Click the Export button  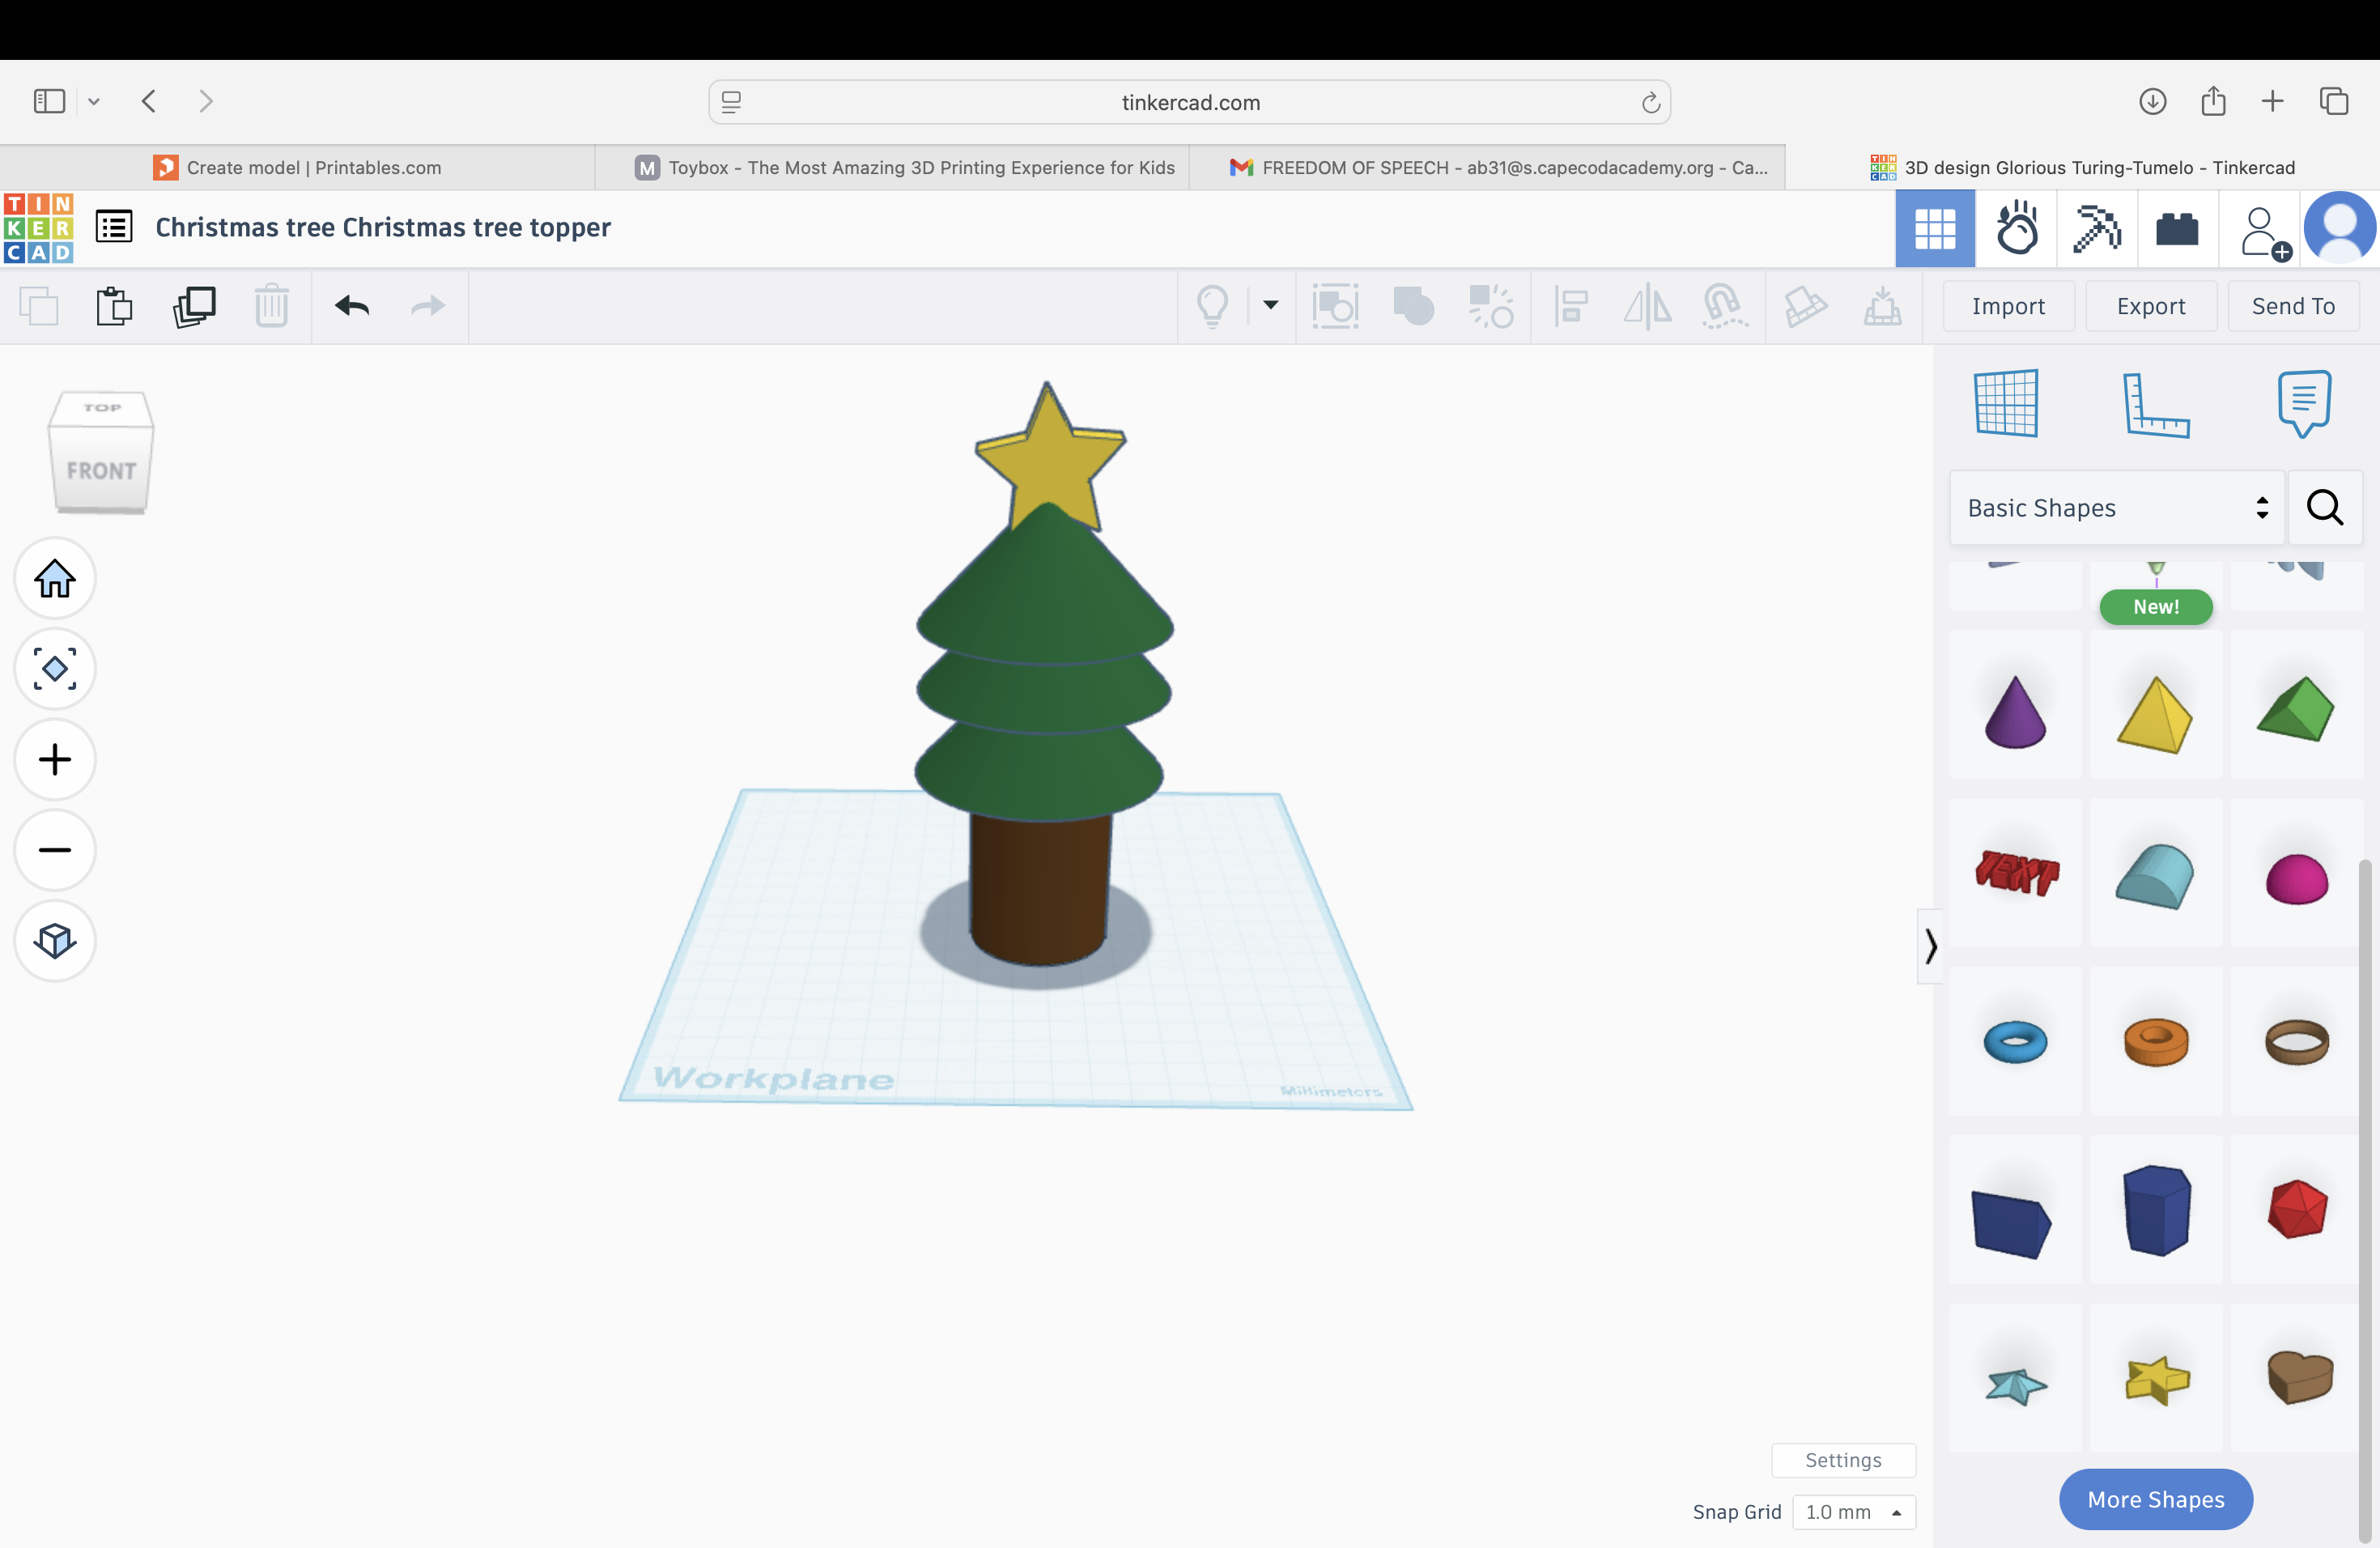[2150, 306]
